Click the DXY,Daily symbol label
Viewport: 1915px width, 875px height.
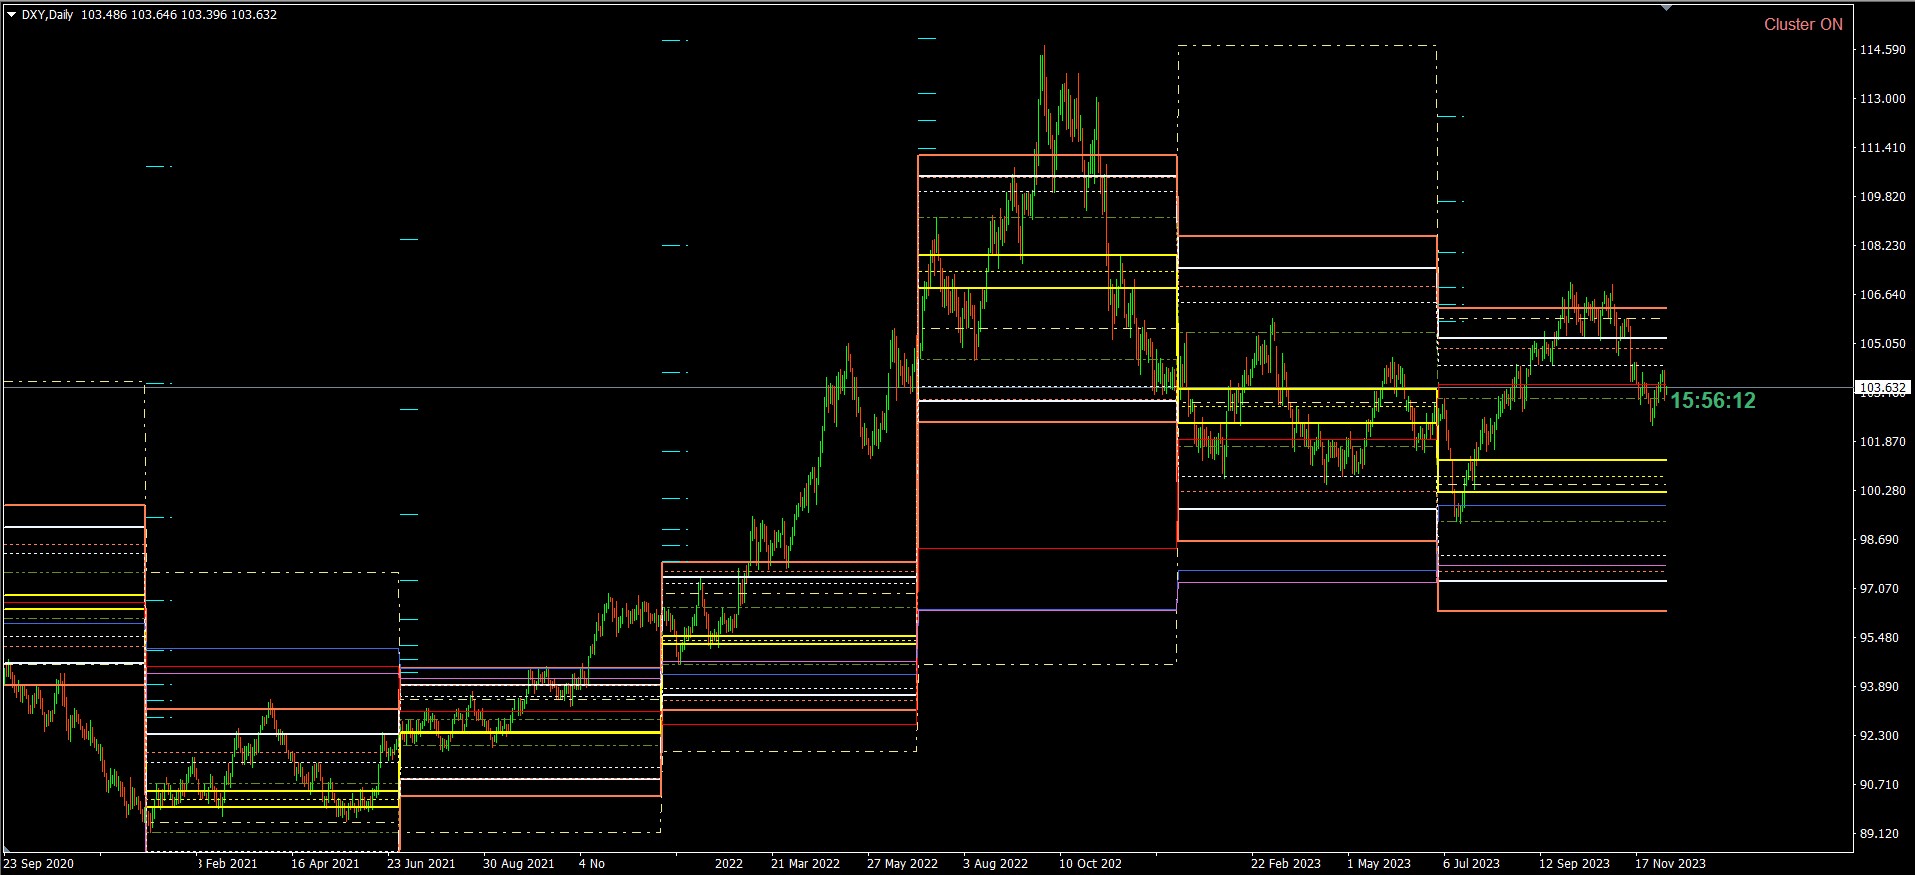47,15
